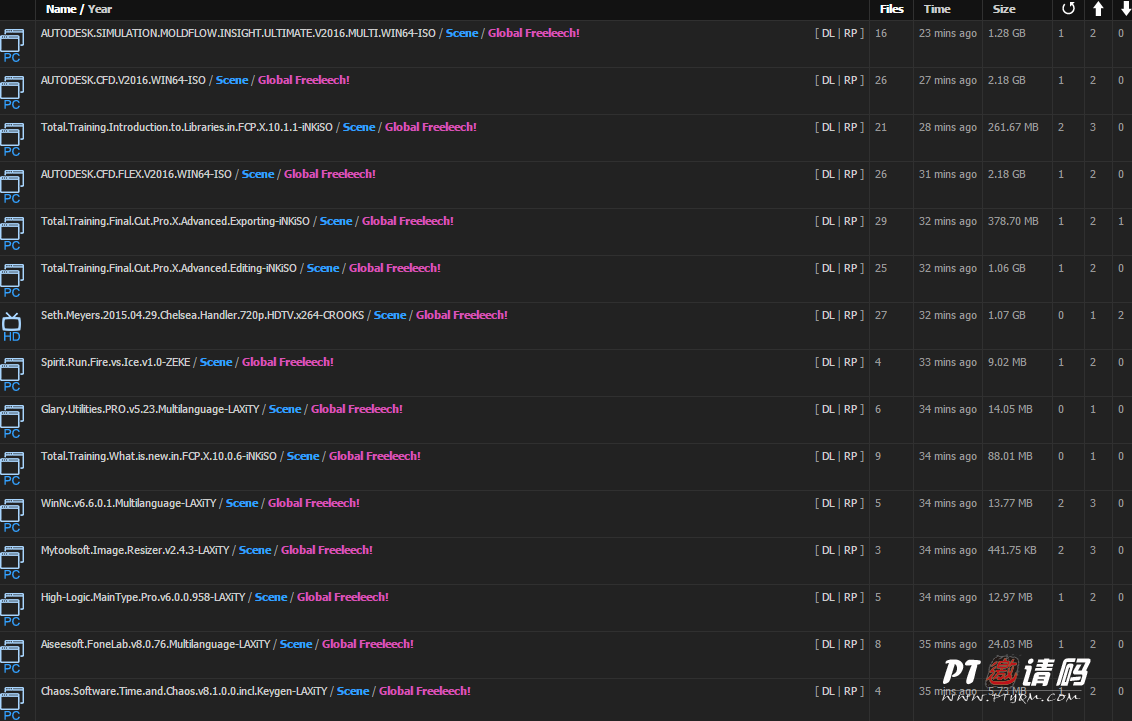1132x721 pixels.
Task: Sort the list by Size column header
Action: click(1004, 9)
